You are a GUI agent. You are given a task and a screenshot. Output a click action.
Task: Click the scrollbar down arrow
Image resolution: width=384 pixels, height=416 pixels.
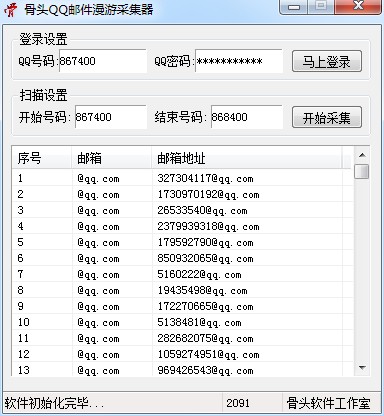pyautogui.click(x=362, y=368)
